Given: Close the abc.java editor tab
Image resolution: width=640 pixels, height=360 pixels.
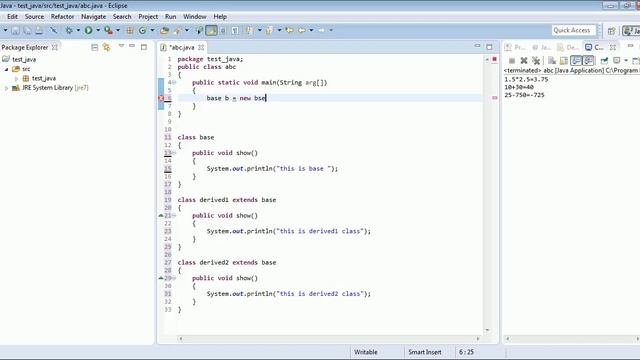Looking at the screenshot, I should click(x=201, y=48).
